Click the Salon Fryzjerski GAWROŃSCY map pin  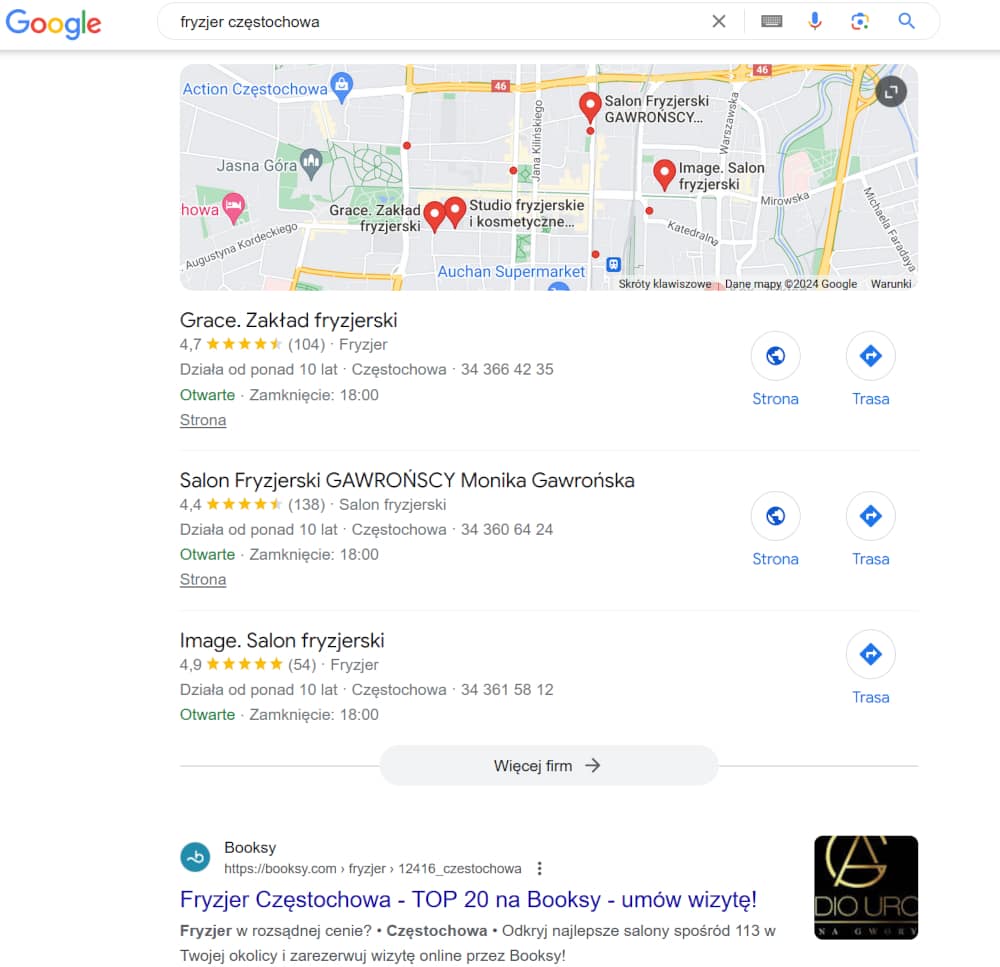590,107
